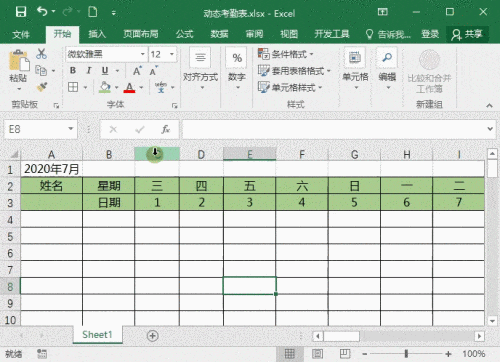Show phonetic guide 文 icon
This screenshot has height=362, width=500.
pos(161,87)
